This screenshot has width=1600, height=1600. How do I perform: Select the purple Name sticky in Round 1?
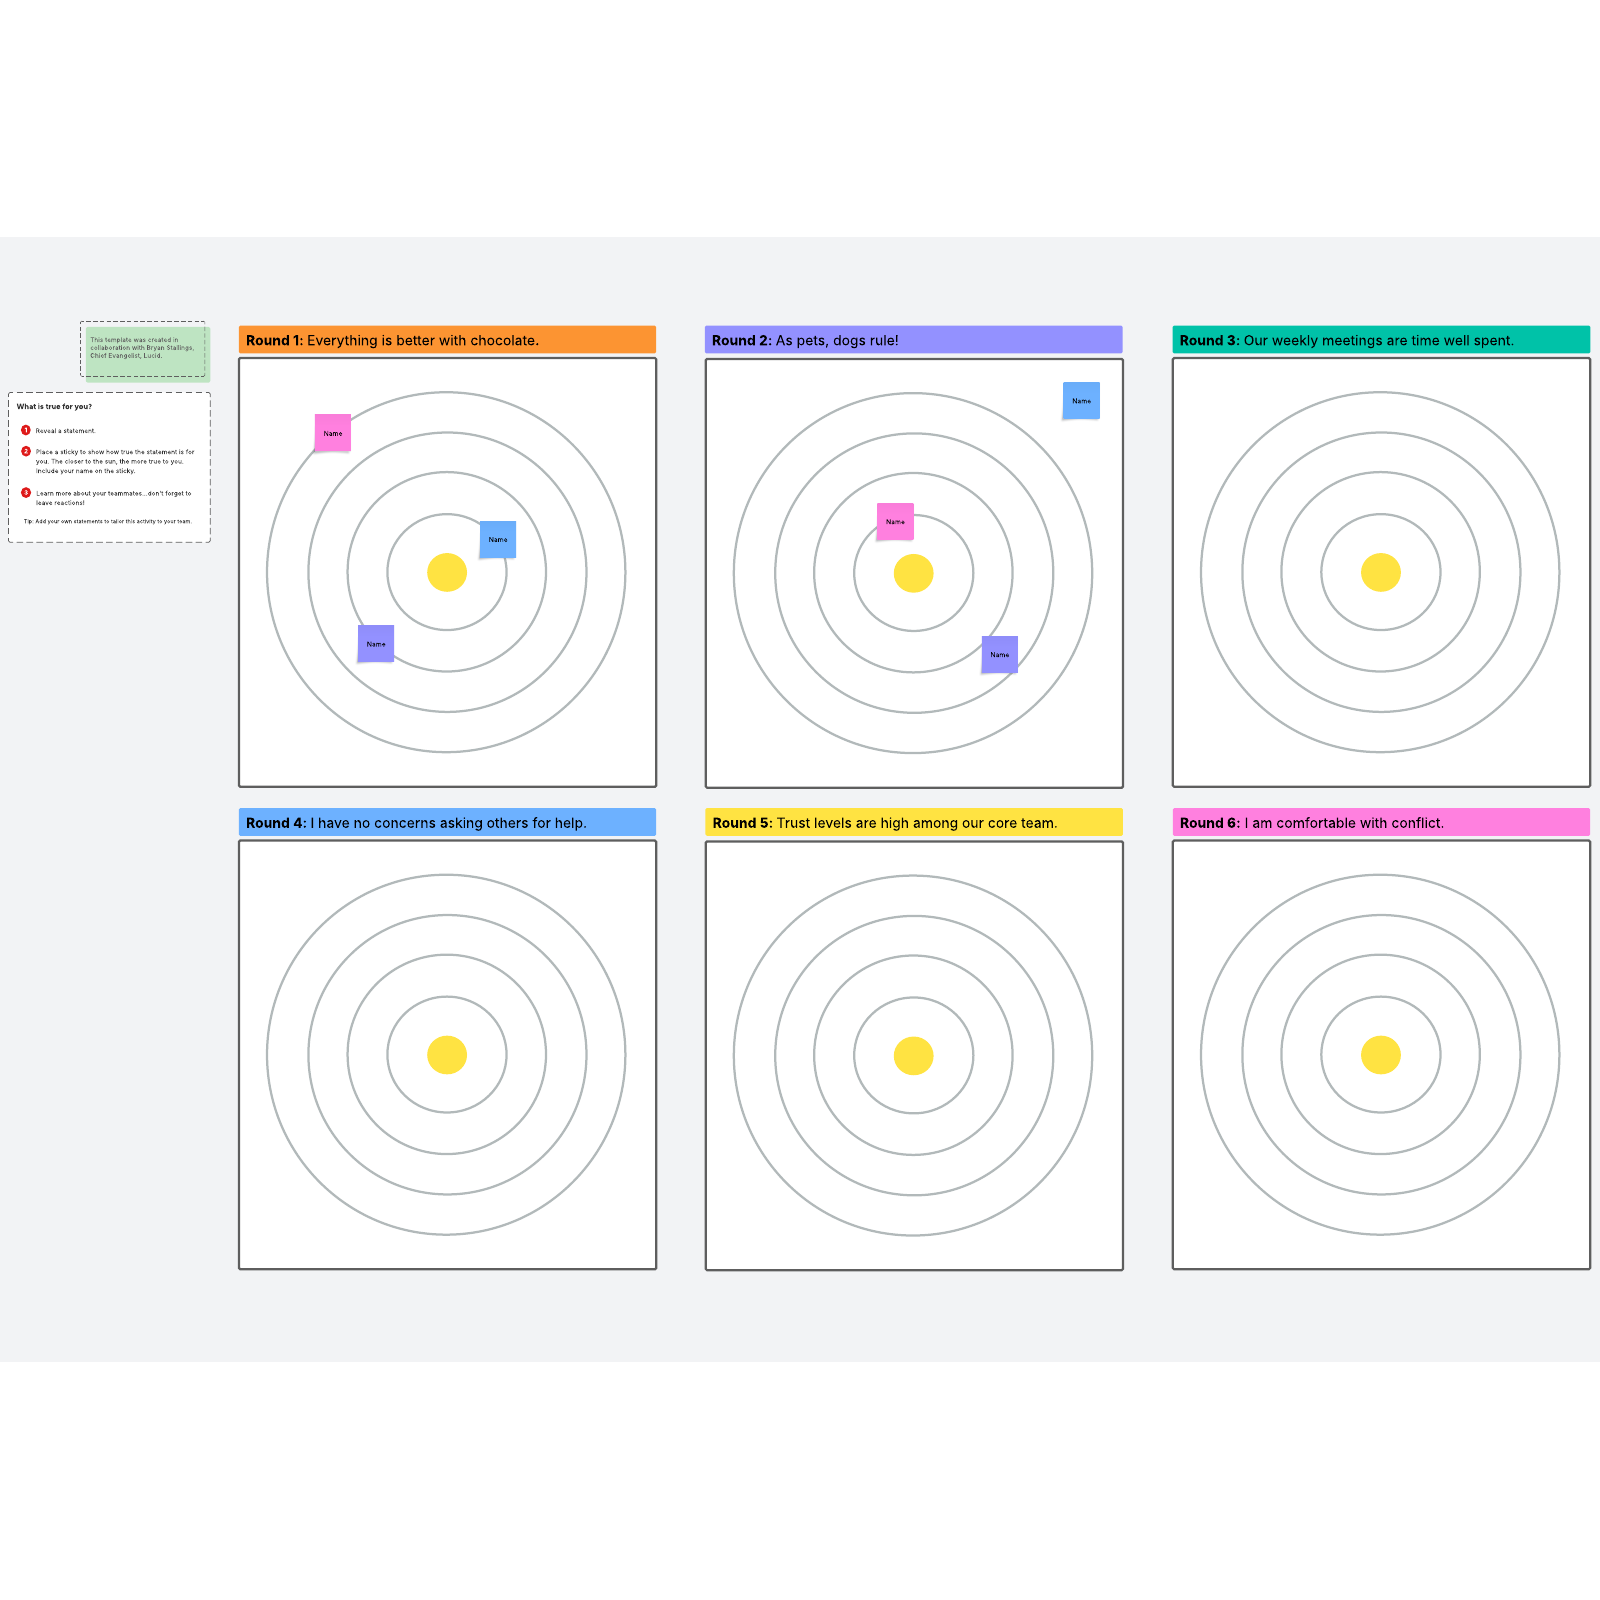click(376, 644)
